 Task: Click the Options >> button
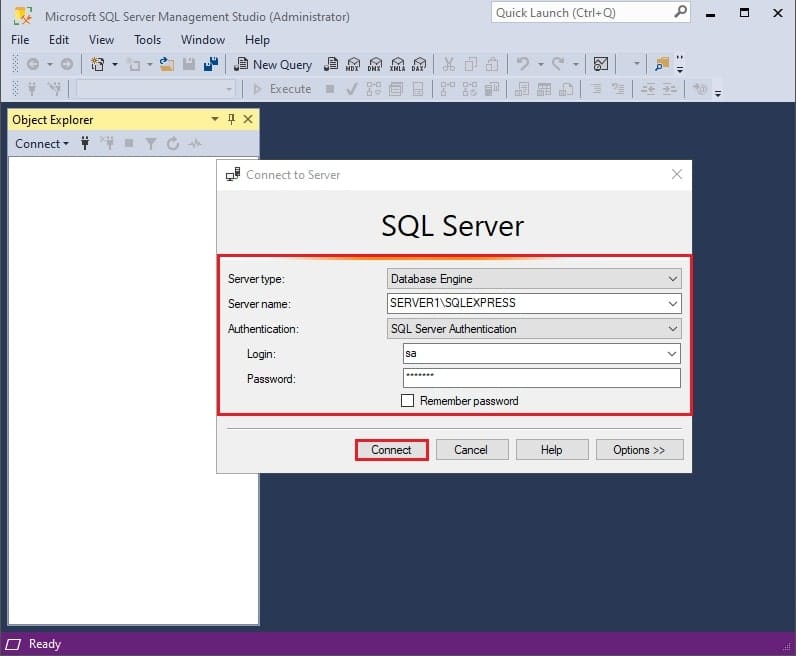point(639,450)
